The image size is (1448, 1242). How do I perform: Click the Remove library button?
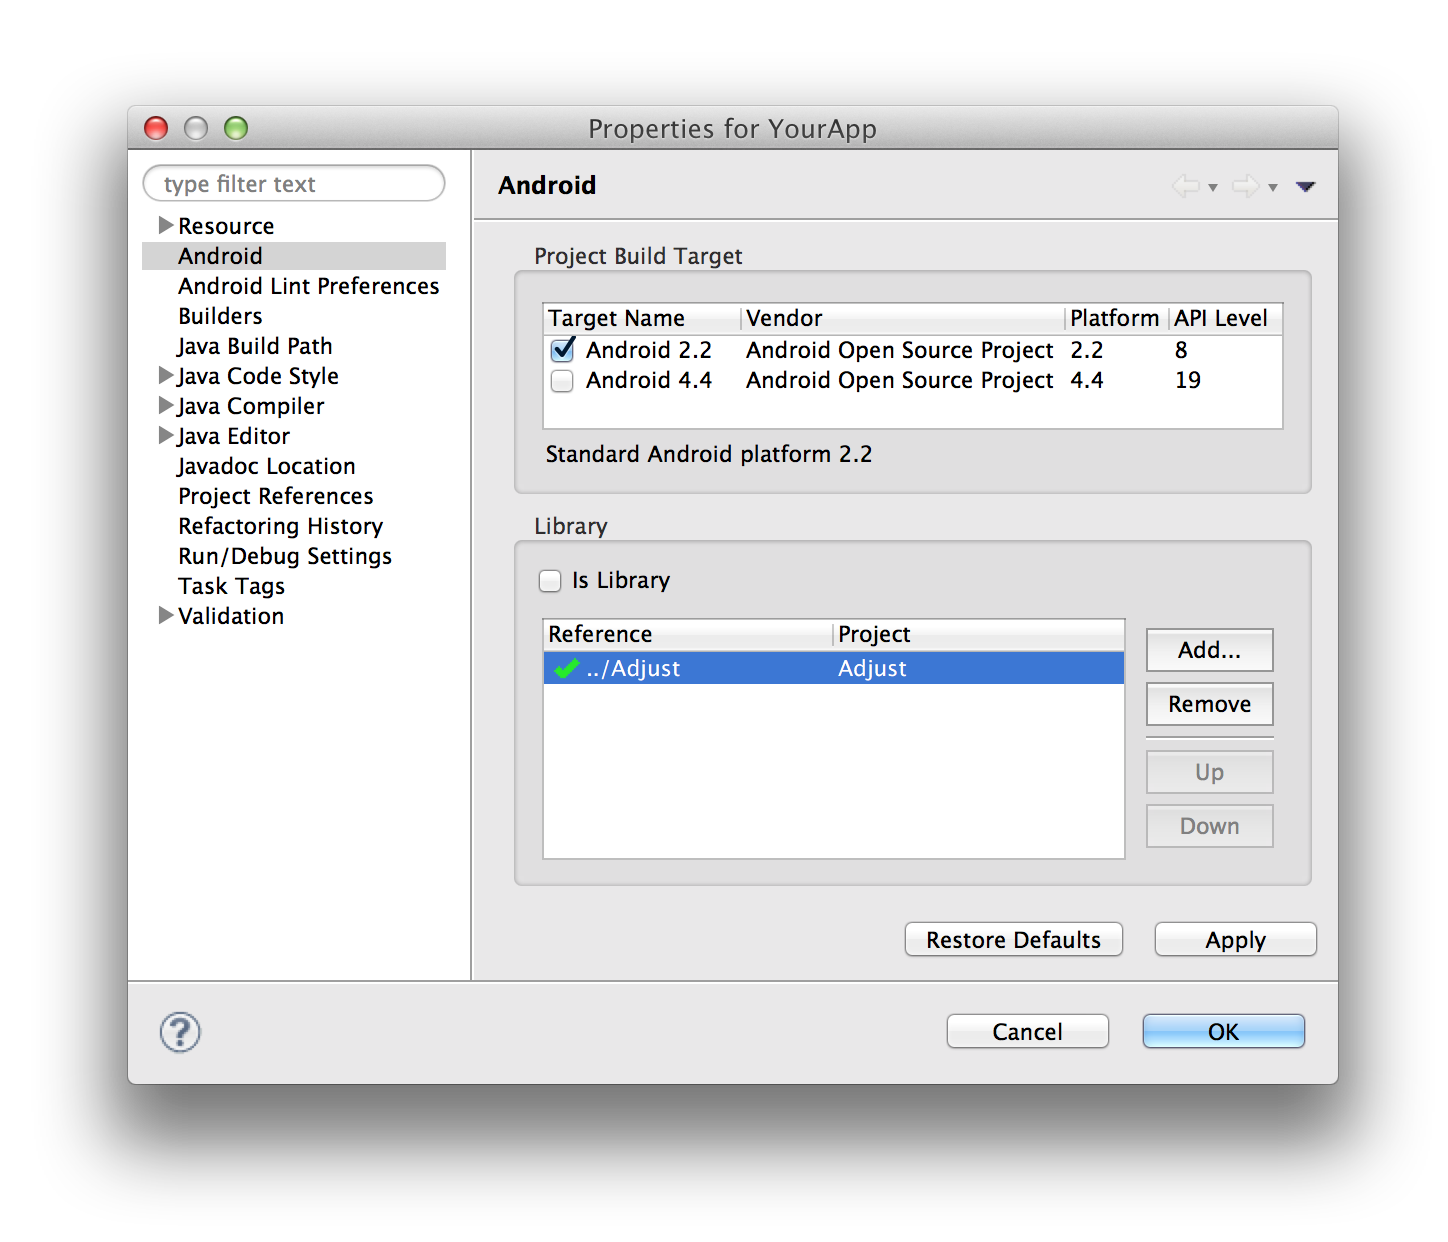point(1209,704)
